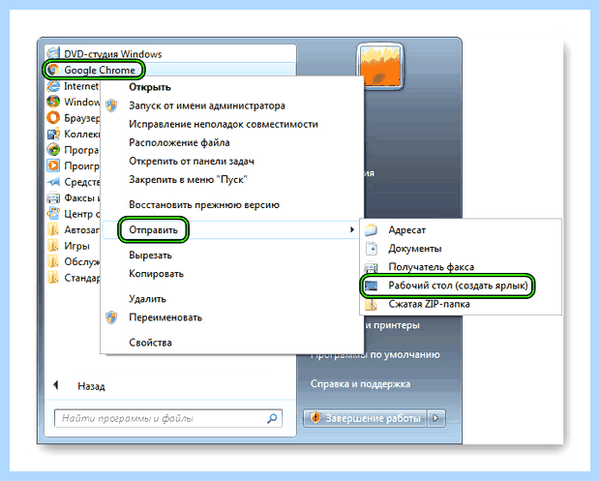Click the user account picture thumbnail
Image resolution: width=600 pixels, height=481 pixels.
pyautogui.click(x=380, y=67)
